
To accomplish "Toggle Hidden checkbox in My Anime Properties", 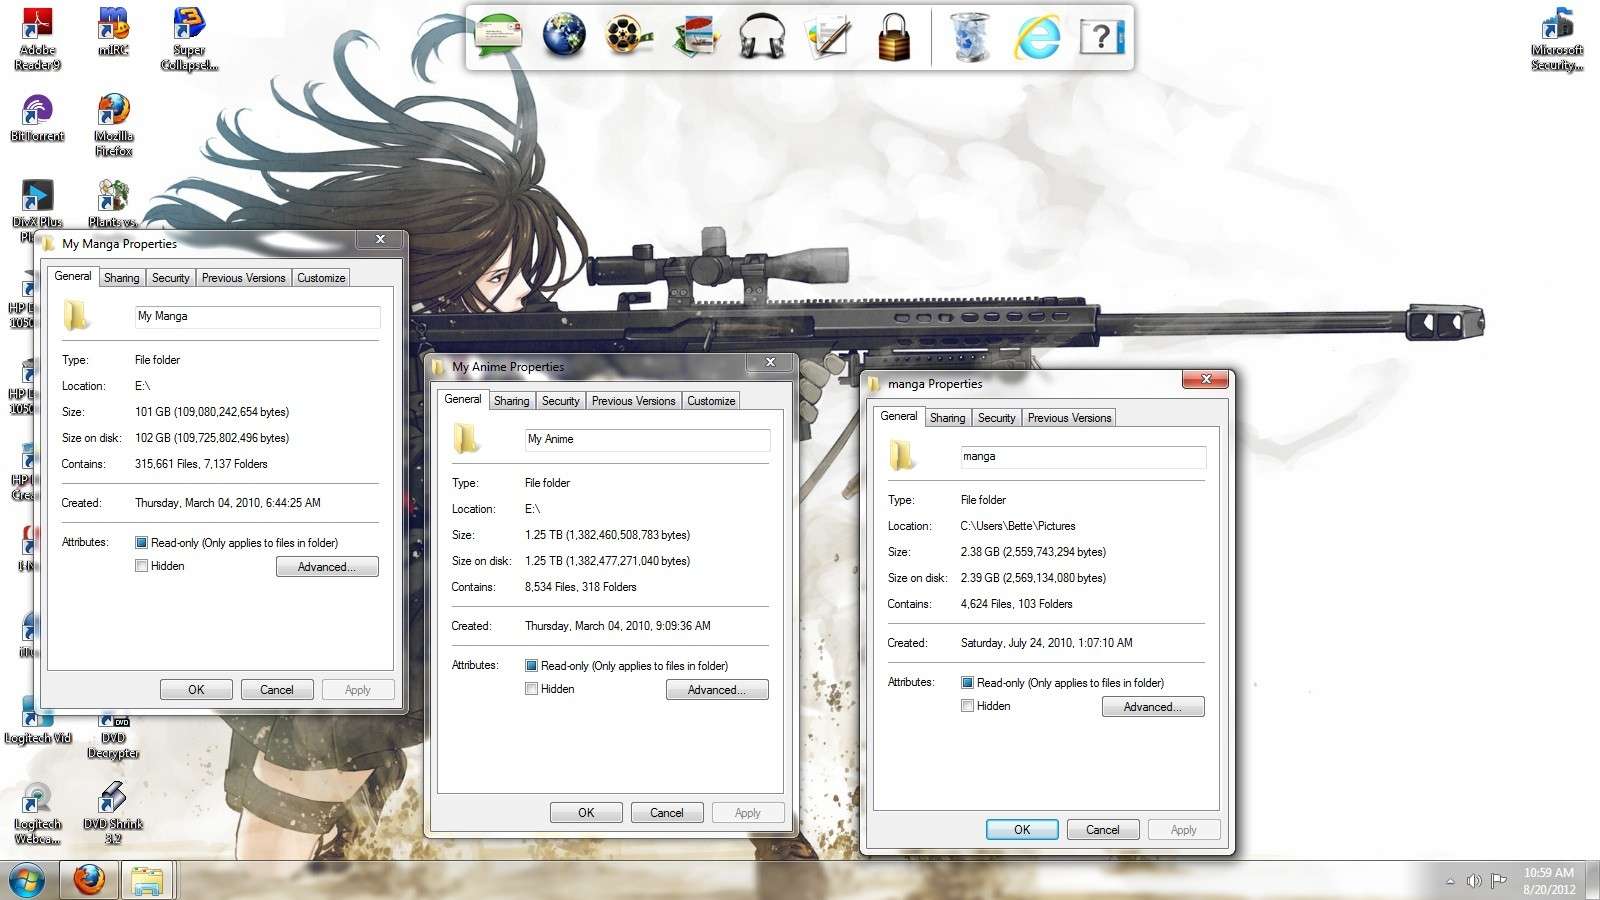I will pyautogui.click(x=532, y=689).
